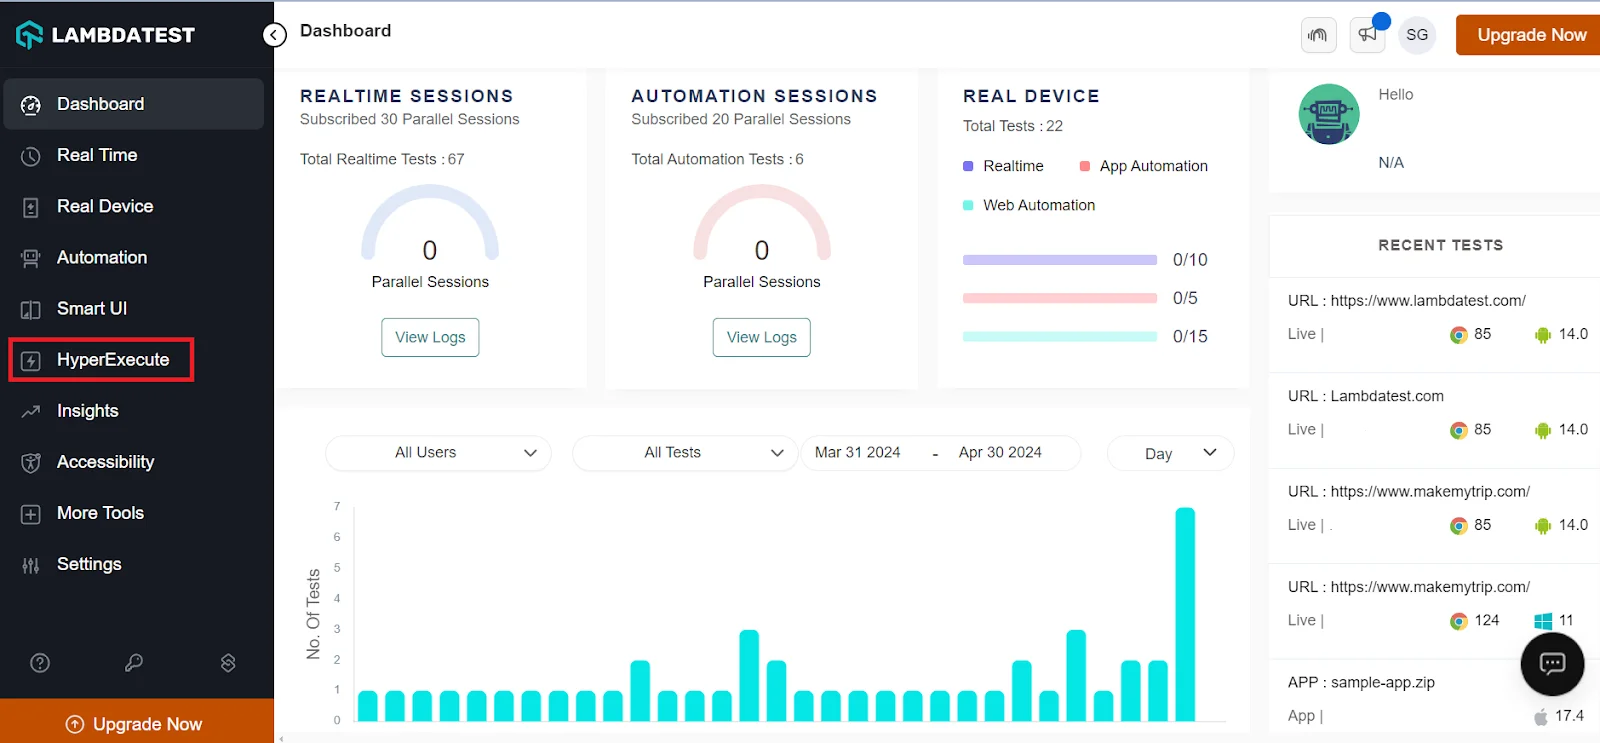Click Chrome icon in www.lambdatest.com/ row
Viewport: 1600px width, 743px height.
pyautogui.click(x=1459, y=335)
